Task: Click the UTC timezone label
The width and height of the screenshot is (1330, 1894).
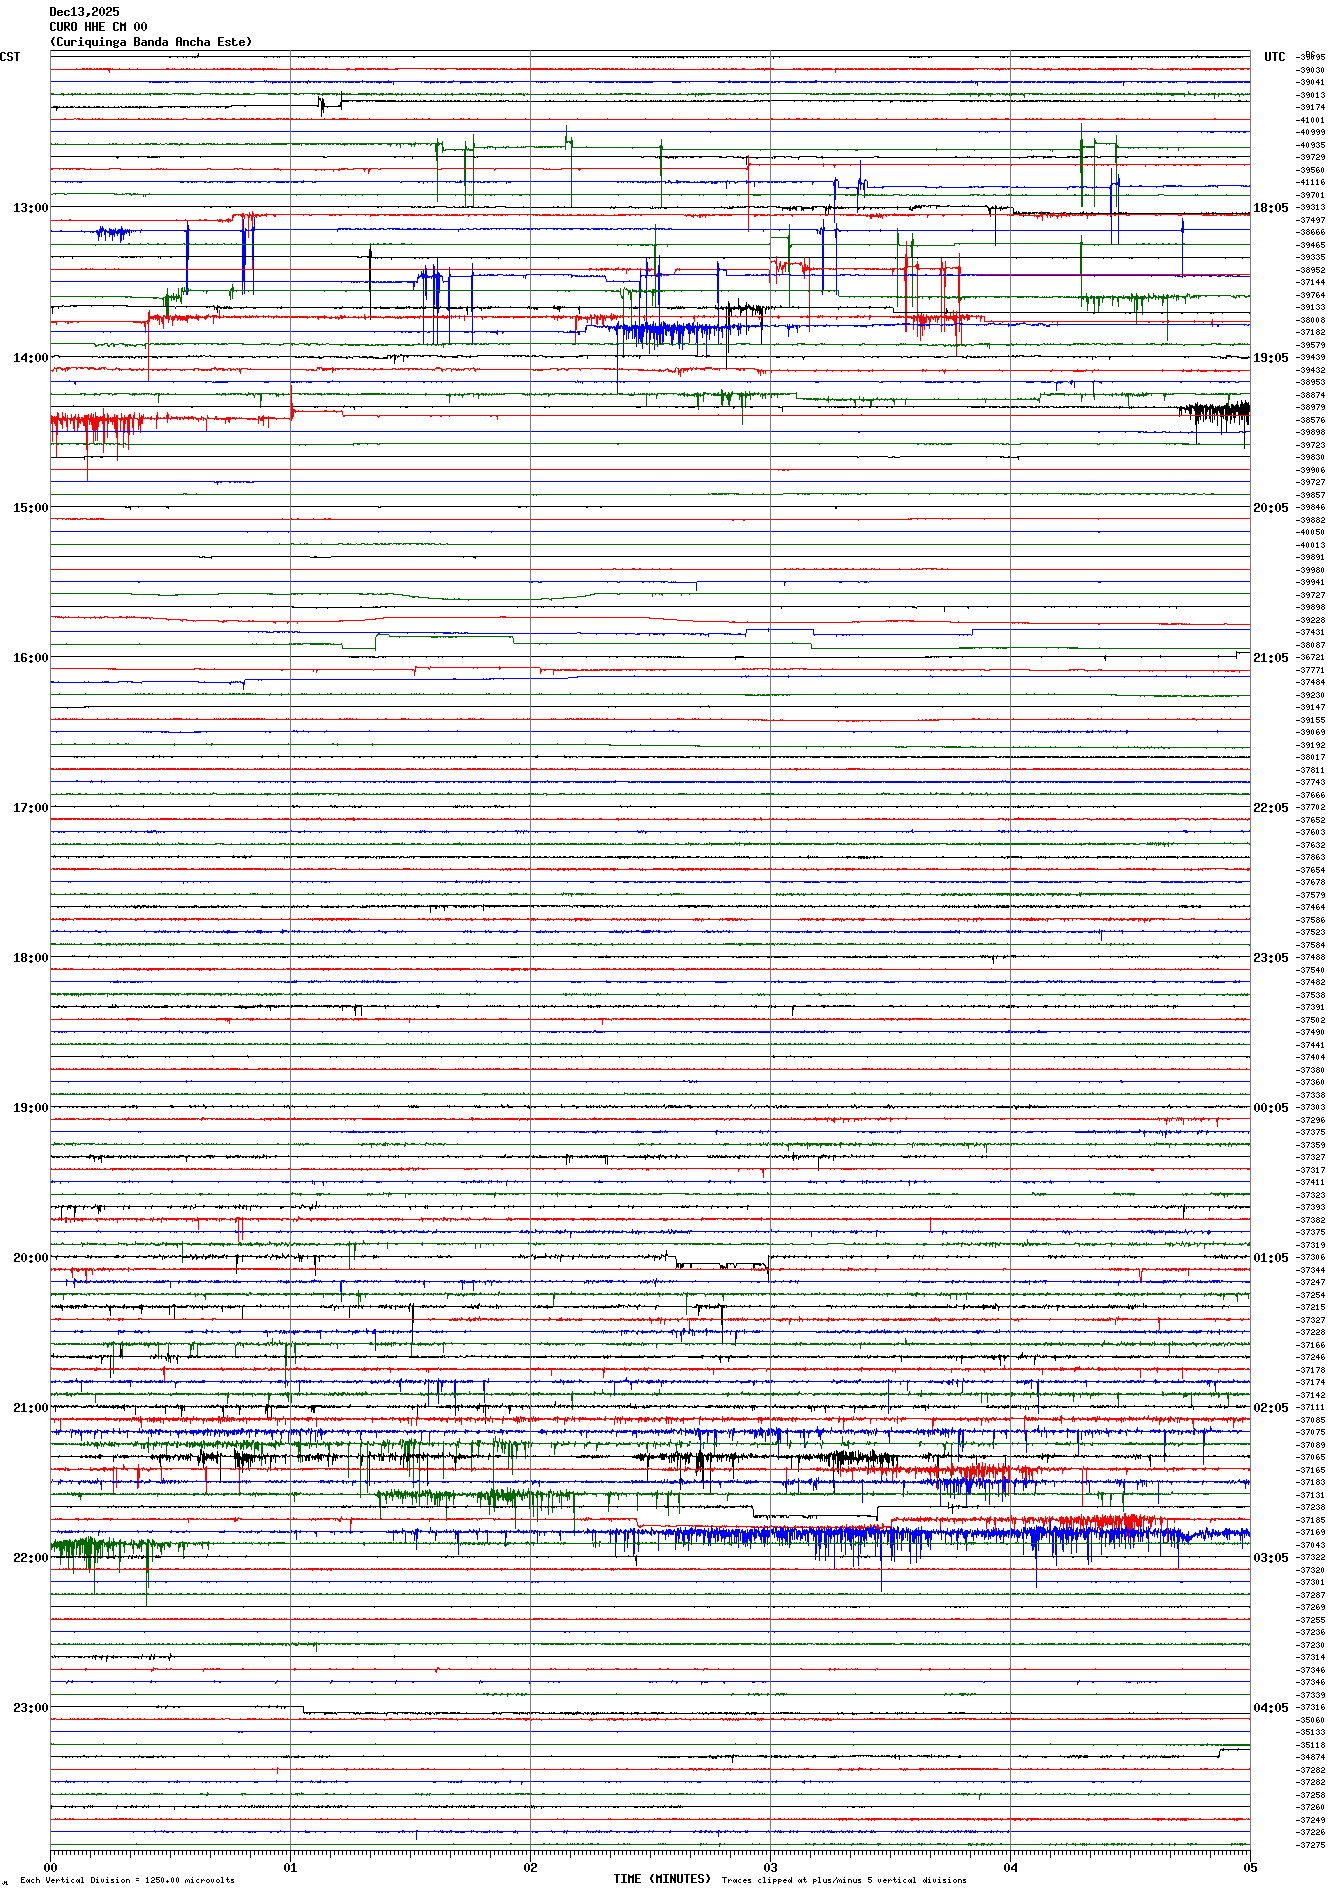Action: pyautogui.click(x=1274, y=57)
